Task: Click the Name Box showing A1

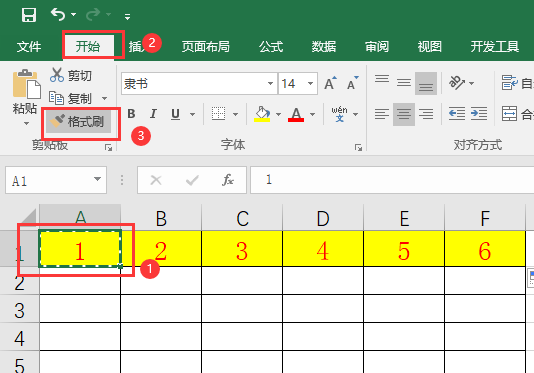Action: (48, 180)
